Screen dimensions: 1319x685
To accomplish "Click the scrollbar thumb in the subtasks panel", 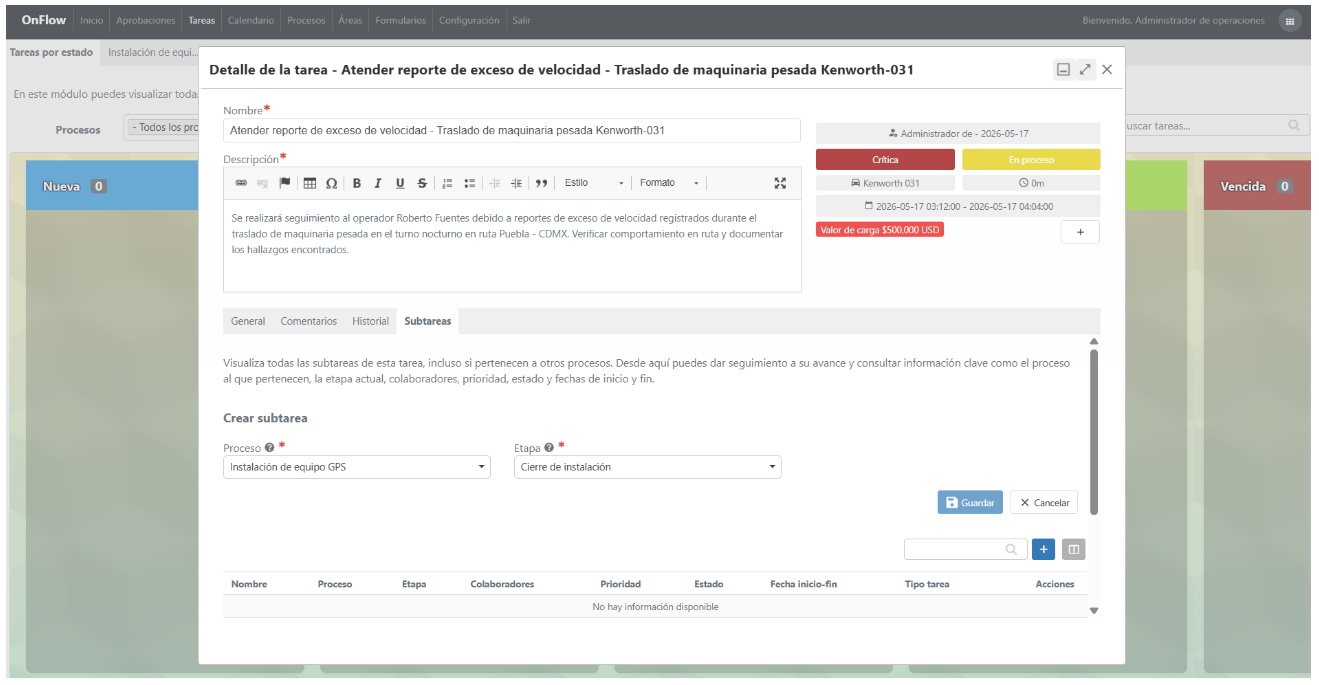I will [1093, 432].
